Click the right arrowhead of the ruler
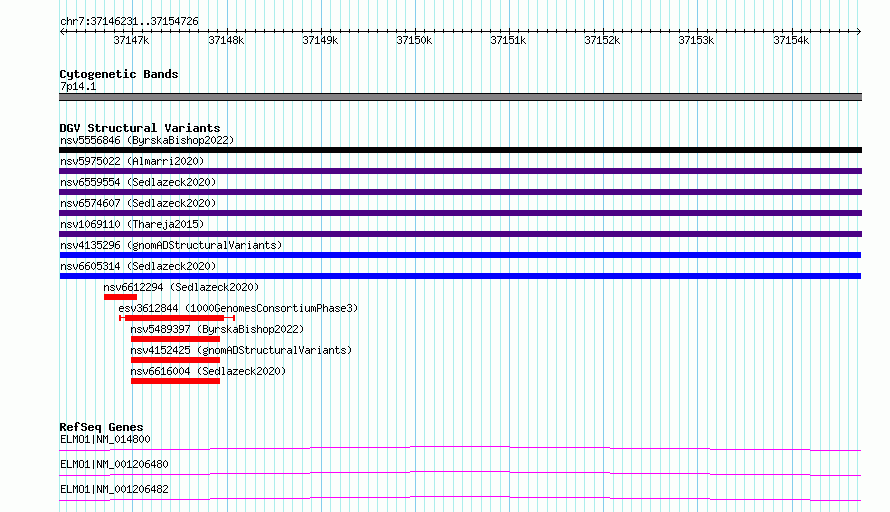The width and height of the screenshot is (890, 512). tap(859, 32)
